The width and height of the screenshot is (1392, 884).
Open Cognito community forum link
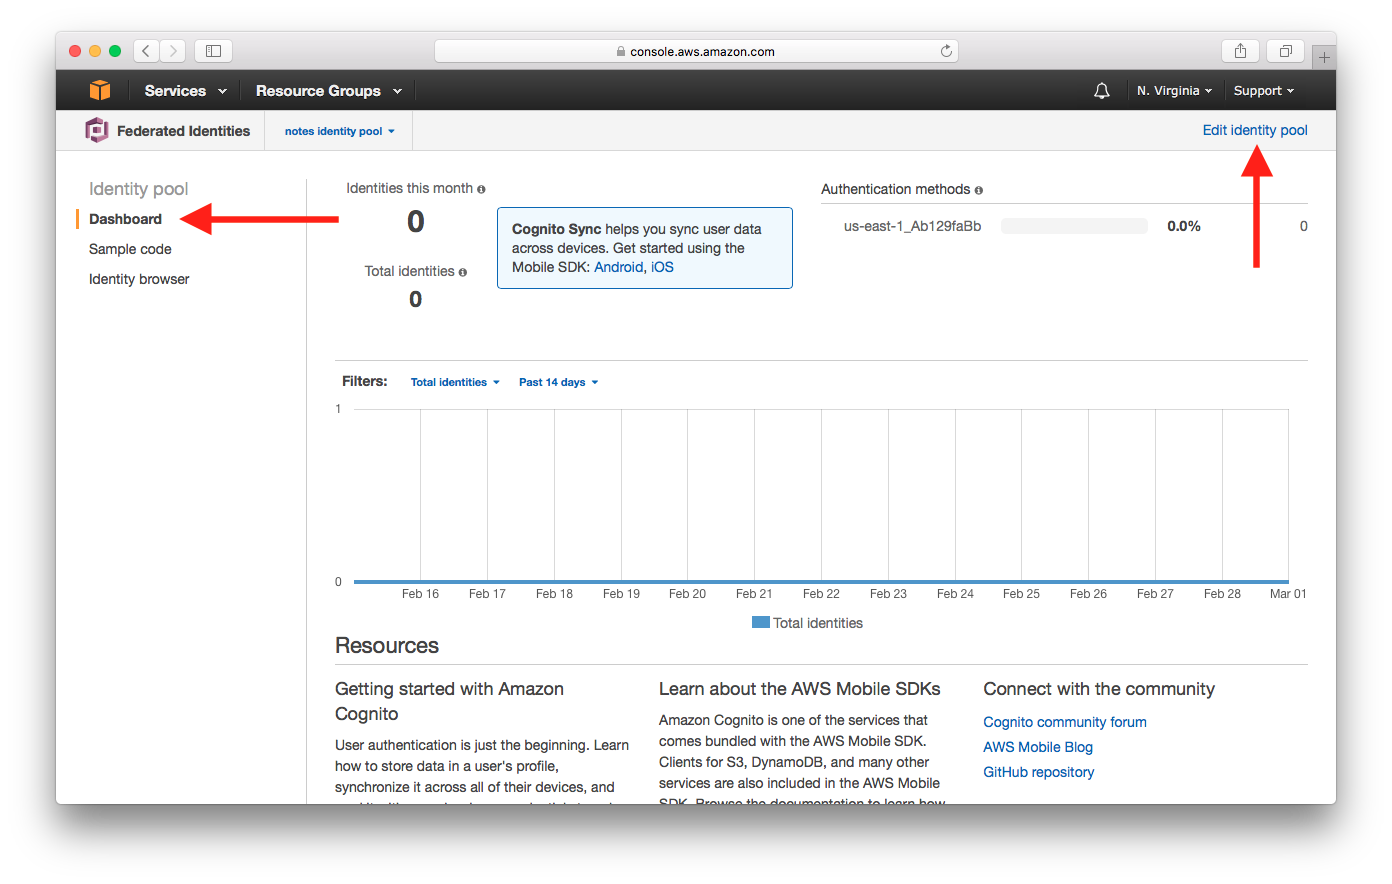[1065, 722]
